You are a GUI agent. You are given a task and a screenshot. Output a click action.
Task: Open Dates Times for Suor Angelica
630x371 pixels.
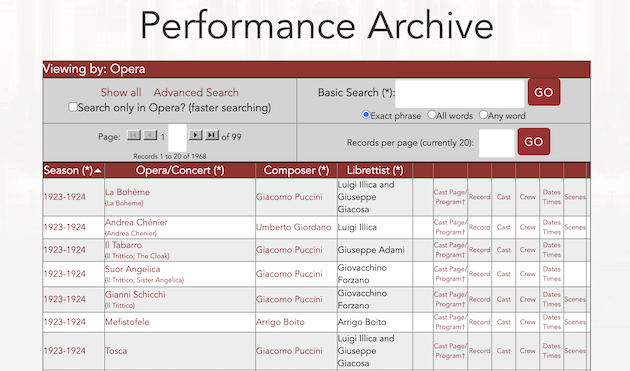552,274
